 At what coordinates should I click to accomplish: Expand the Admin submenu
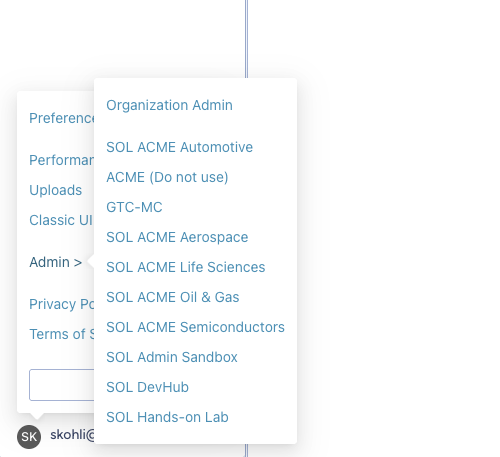point(56,262)
